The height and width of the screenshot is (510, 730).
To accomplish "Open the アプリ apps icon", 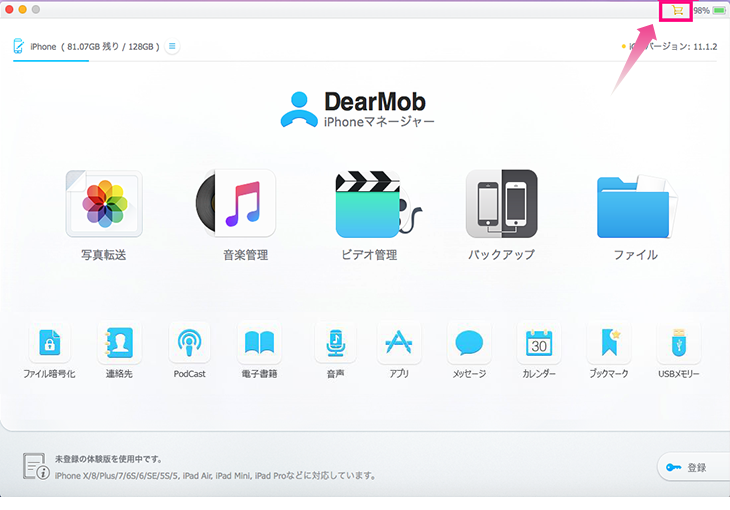I will coord(399,343).
